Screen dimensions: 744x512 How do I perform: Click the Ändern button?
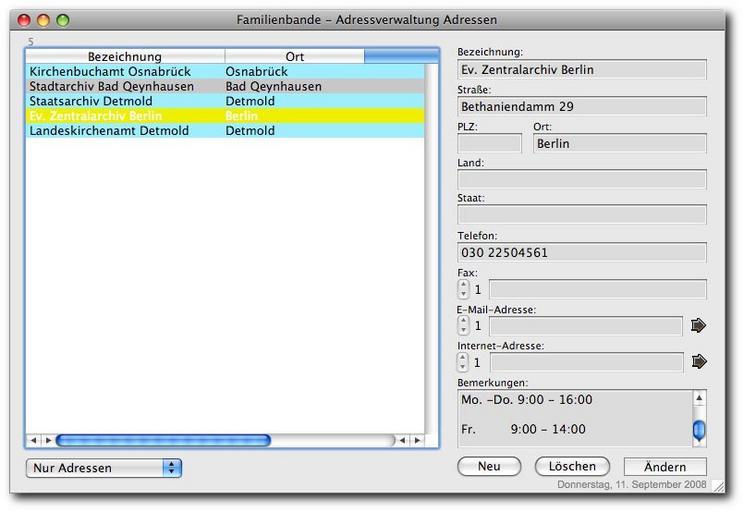[x=665, y=467]
